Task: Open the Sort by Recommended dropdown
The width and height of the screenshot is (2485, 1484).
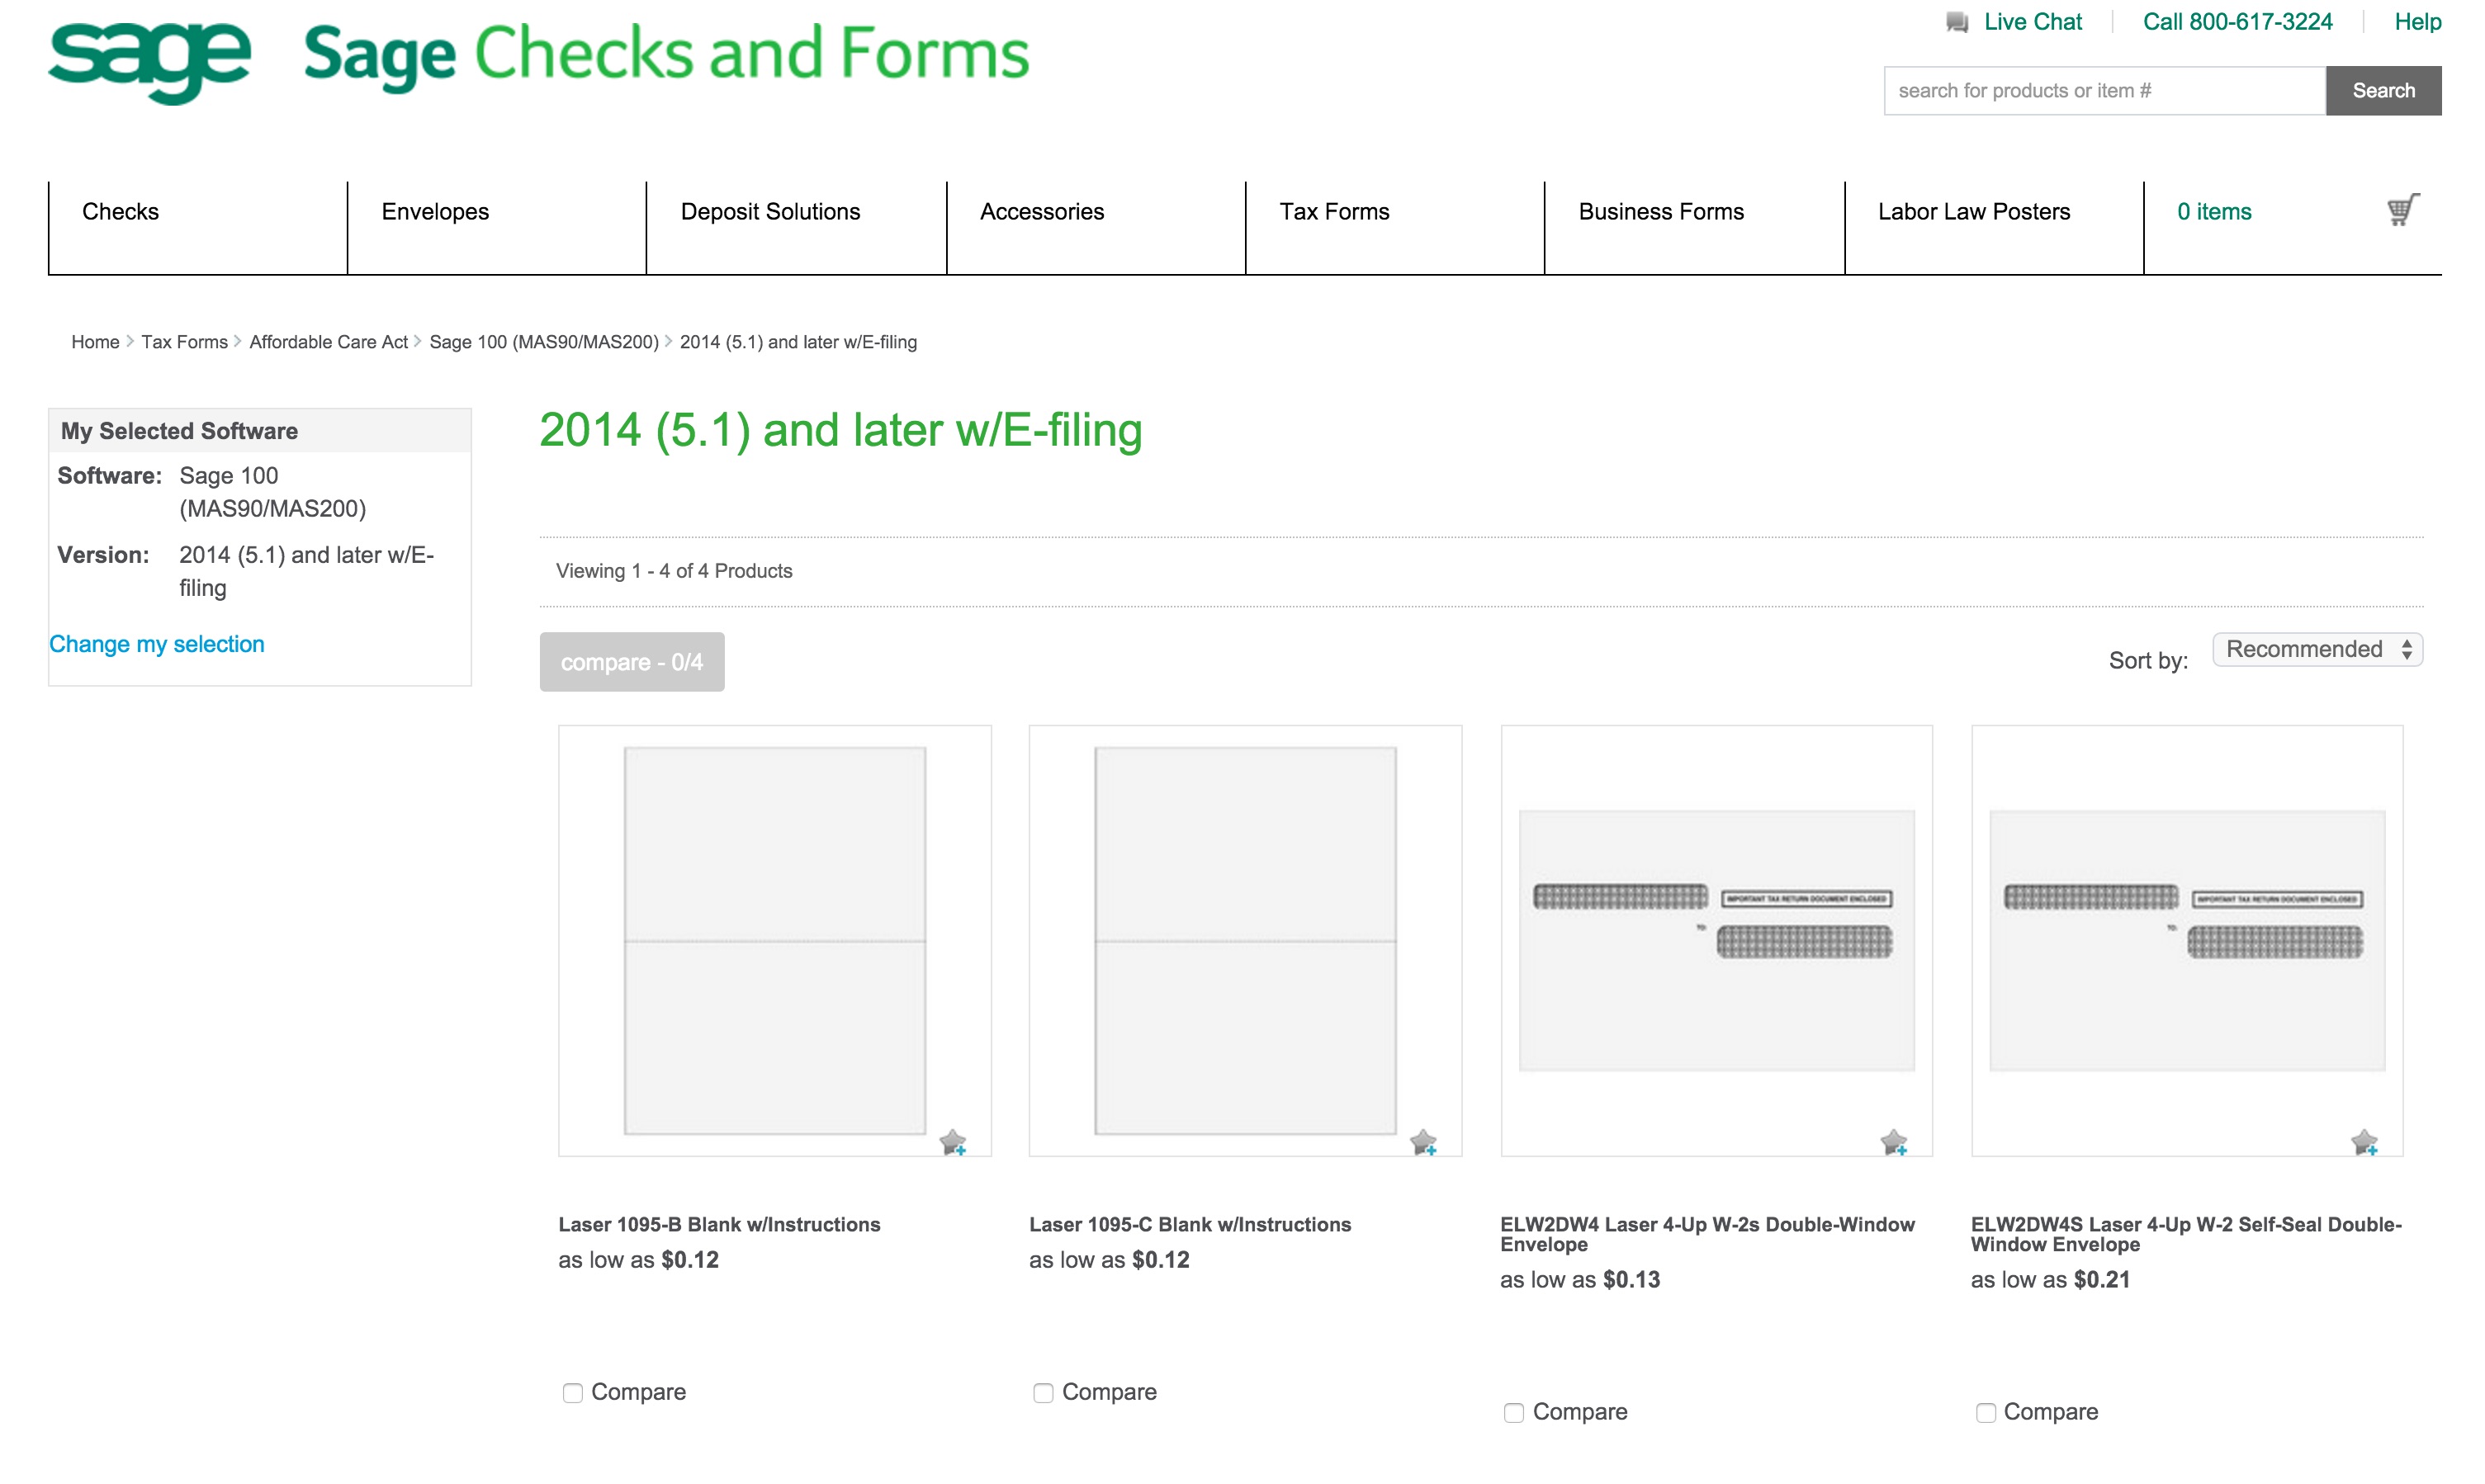Action: (2317, 649)
